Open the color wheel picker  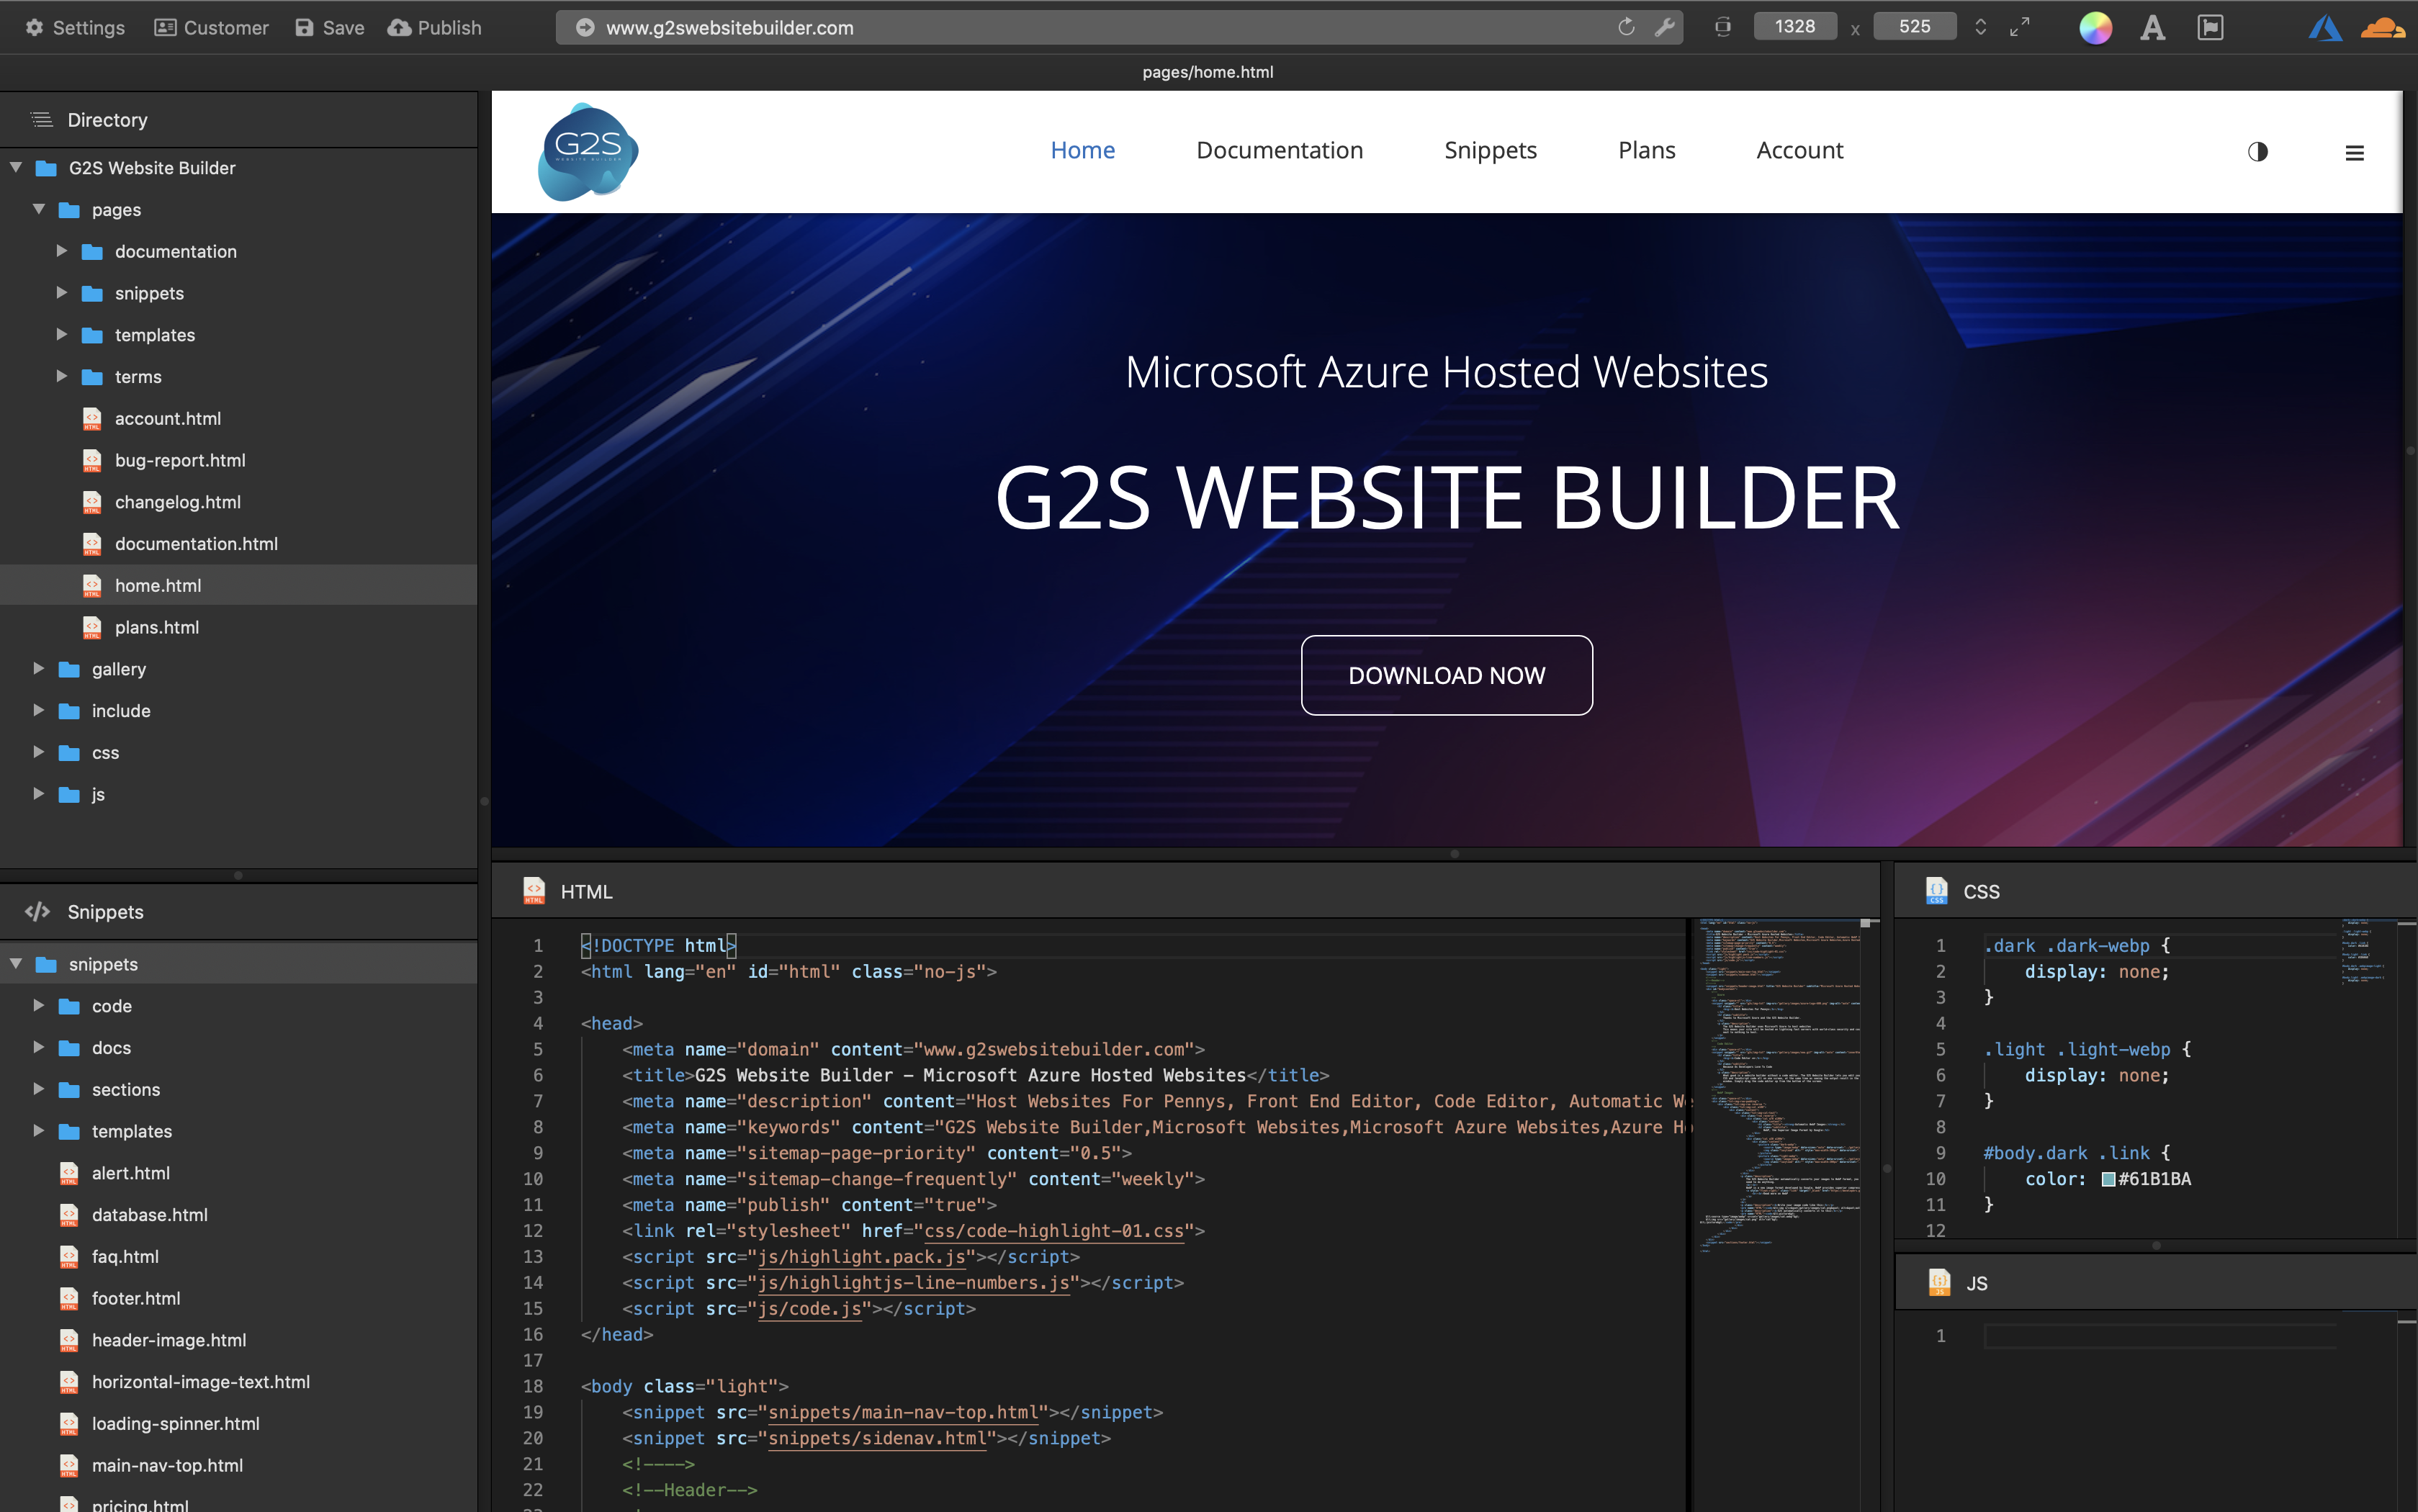pos(2096,28)
